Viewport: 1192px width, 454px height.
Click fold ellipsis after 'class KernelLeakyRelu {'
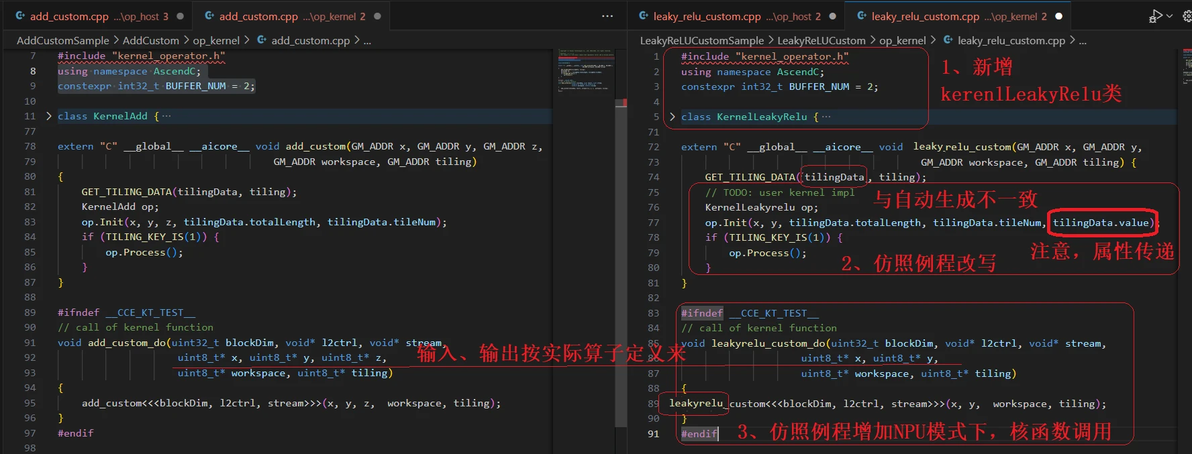826,117
